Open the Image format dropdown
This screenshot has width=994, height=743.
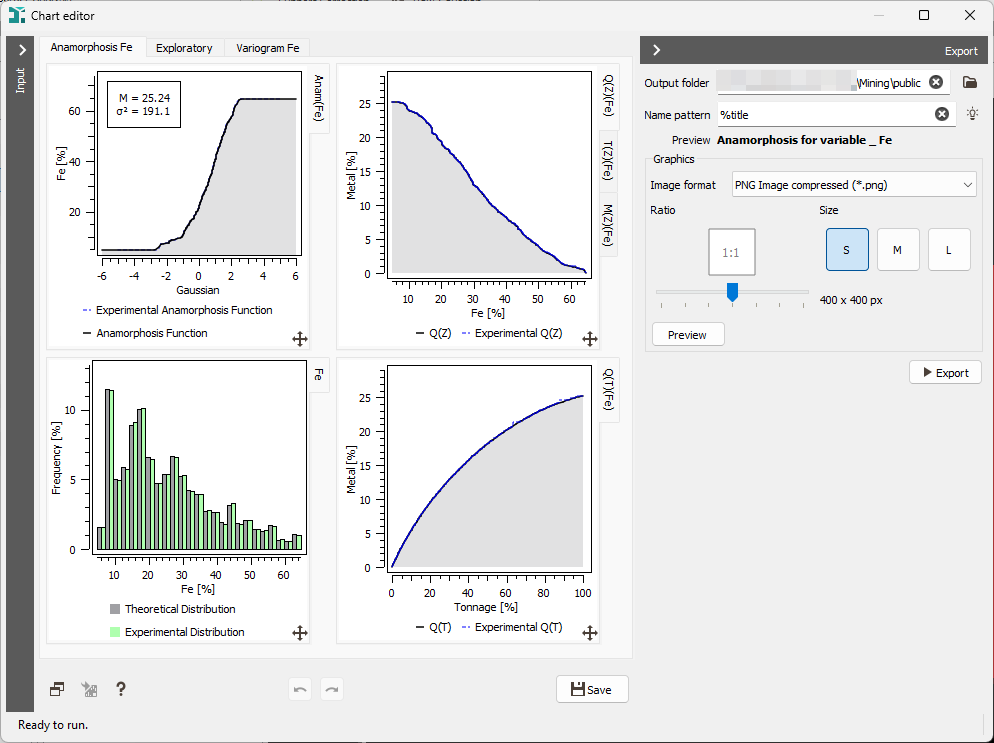[x=854, y=185]
